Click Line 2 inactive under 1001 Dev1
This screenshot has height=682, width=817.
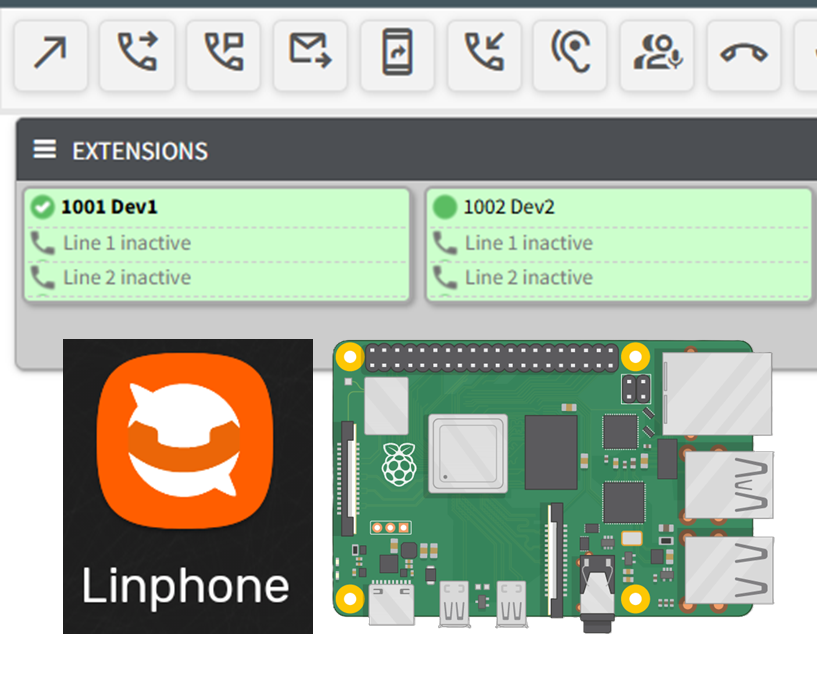(x=127, y=277)
